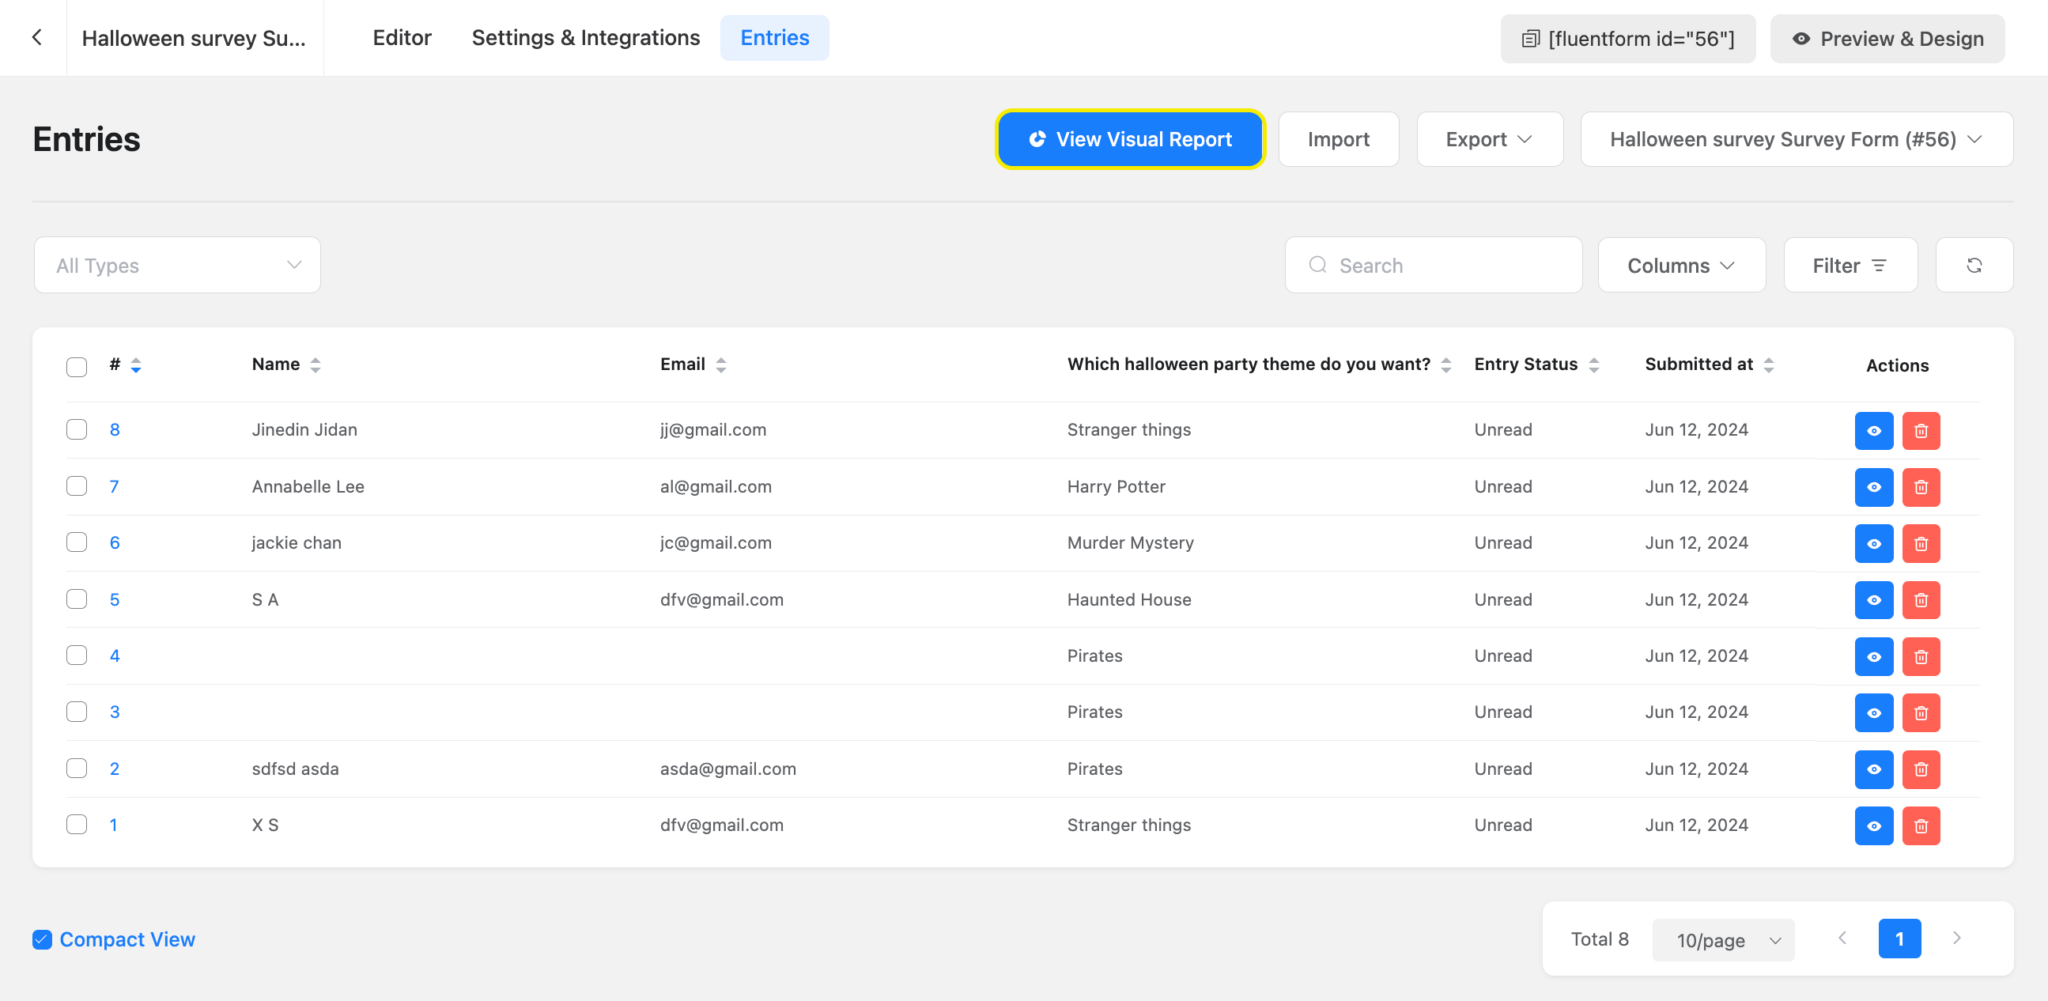Viewport: 2048px width, 1001px height.
Task: View details of entry 8 with eye icon
Action: coord(1873,430)
